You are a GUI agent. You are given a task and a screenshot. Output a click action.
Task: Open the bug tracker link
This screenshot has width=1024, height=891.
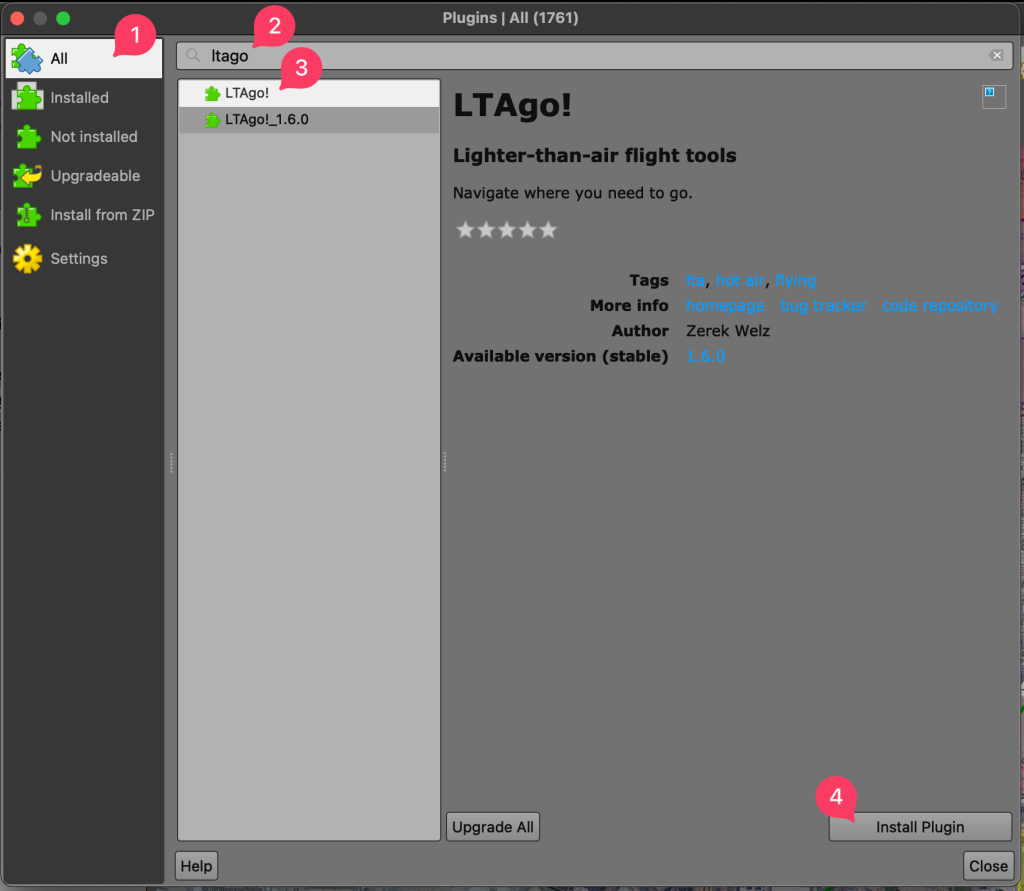click(x=823, y=306)
